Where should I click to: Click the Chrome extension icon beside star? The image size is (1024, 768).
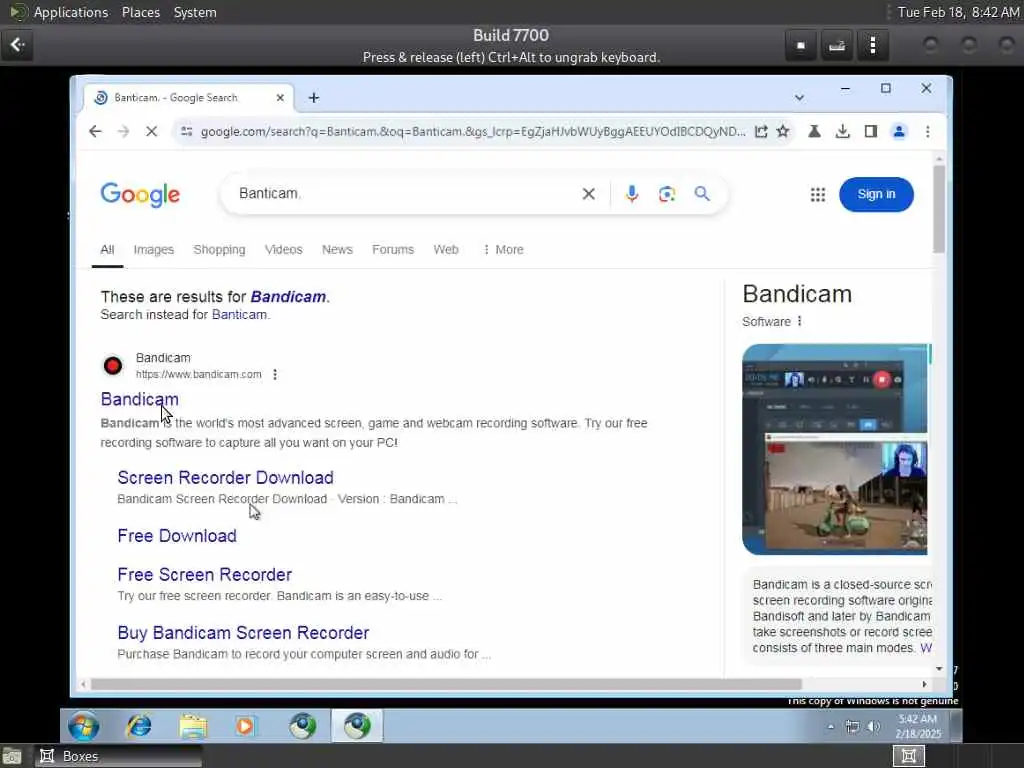pos(814,131)
